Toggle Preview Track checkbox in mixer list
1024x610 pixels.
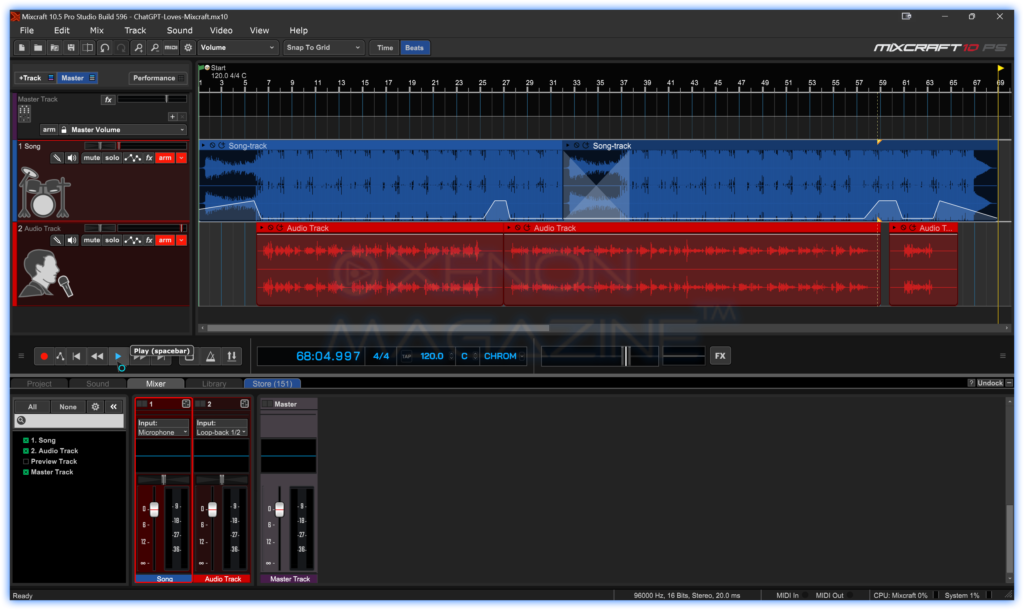pos(25,462)
